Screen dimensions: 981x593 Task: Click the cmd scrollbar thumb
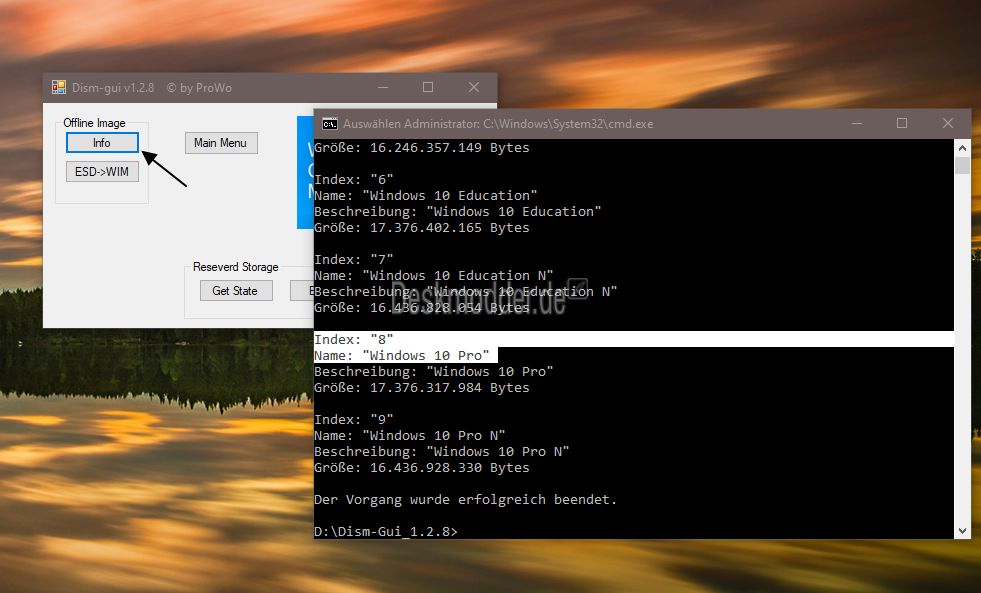(962, 165)
